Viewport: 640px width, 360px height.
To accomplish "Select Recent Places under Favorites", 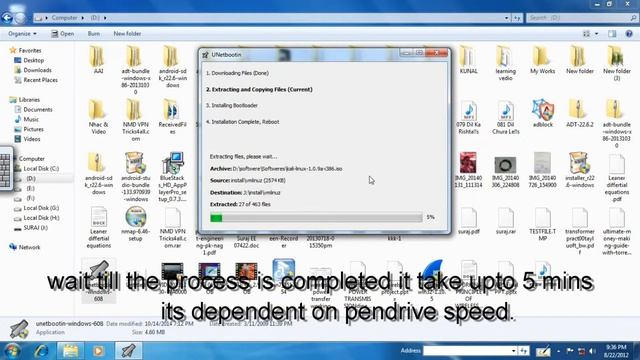I will (36, 80).
